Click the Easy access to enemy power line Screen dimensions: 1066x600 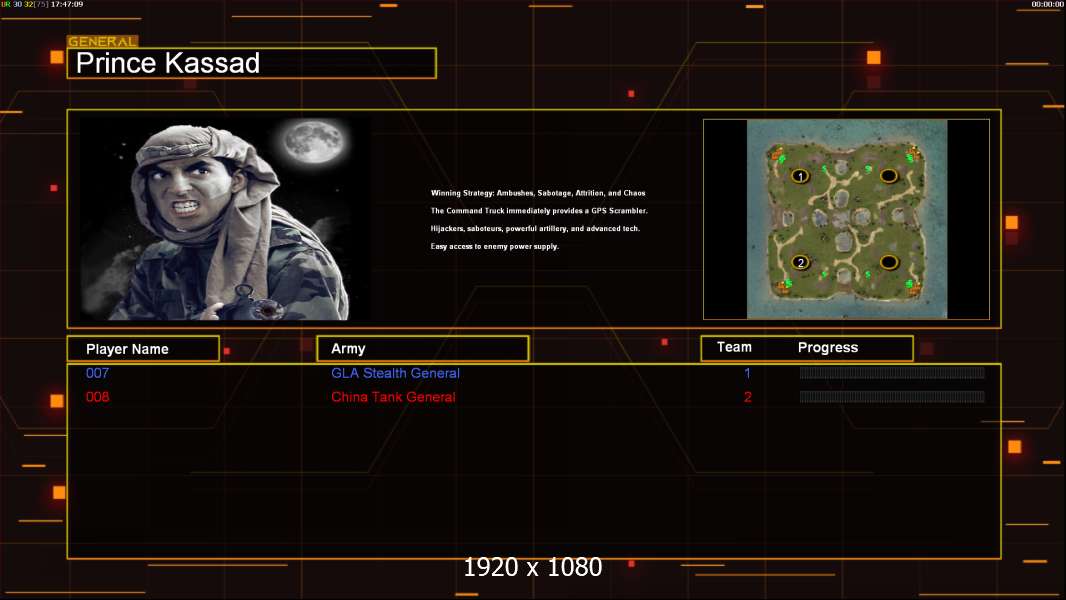click(x=495, y=246)
